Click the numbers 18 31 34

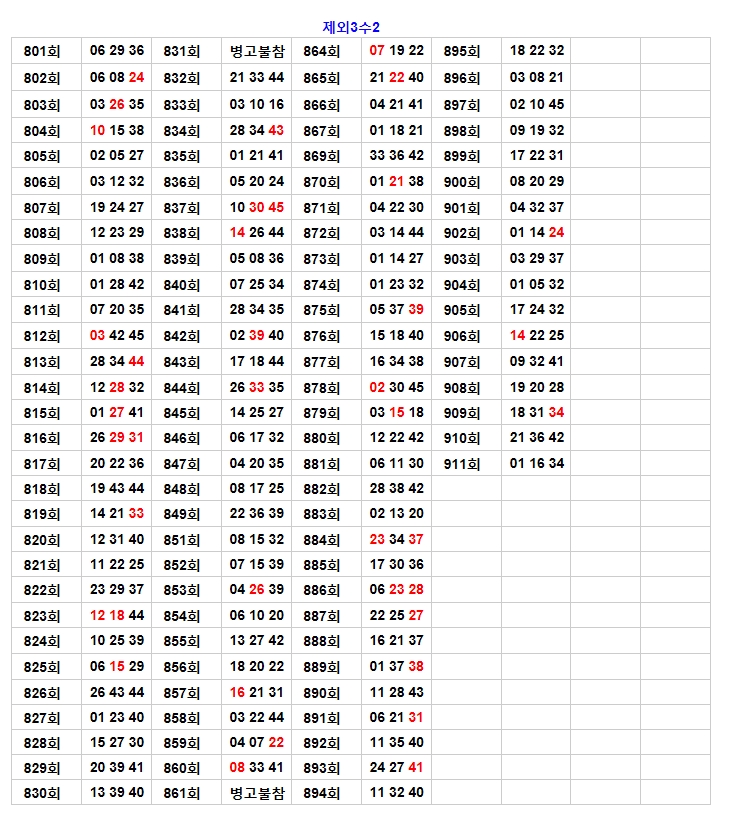[x=537, y=413]
